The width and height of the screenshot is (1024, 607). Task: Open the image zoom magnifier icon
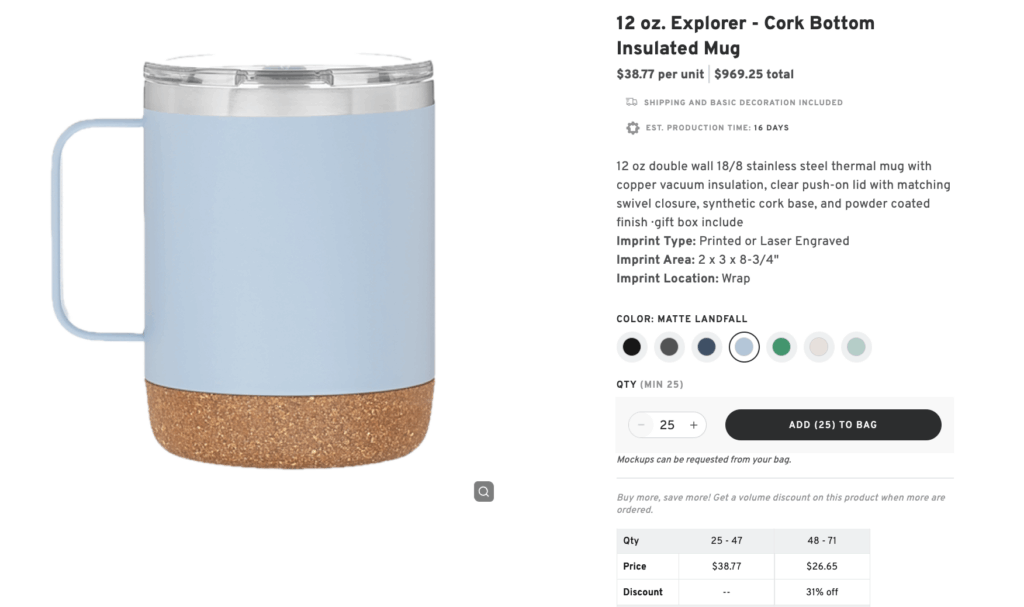click(x=484, y=491)
